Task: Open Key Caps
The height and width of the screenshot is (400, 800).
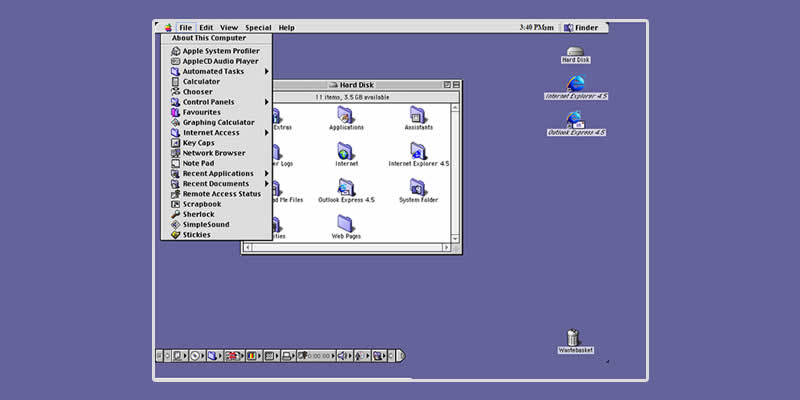Action: [x=215, y=143]
